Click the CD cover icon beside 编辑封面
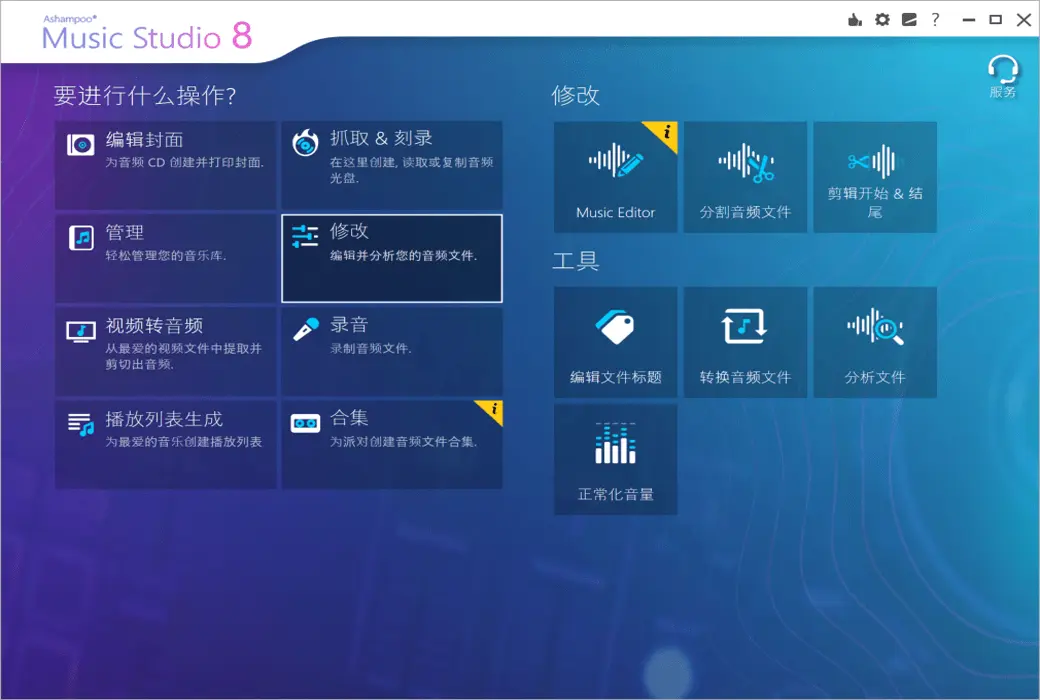 (x=81, y=145)
